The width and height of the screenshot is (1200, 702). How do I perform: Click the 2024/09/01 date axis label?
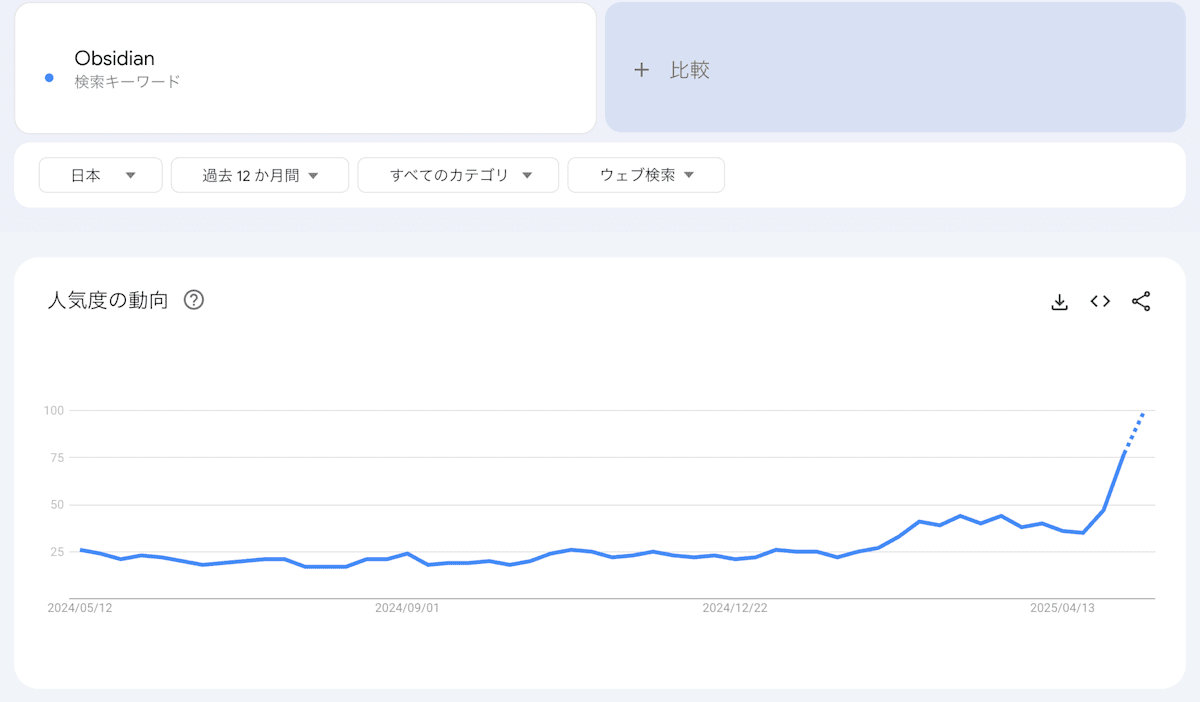[407, 607]
